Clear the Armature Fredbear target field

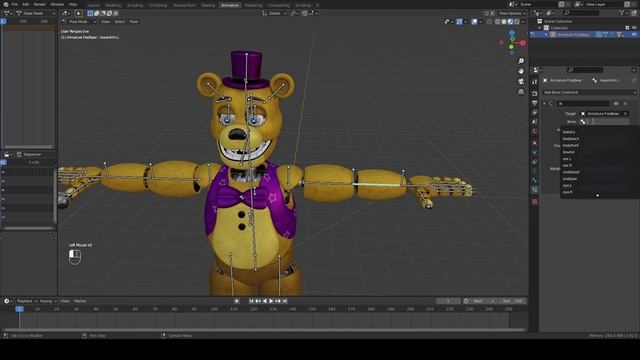[625, 113]
